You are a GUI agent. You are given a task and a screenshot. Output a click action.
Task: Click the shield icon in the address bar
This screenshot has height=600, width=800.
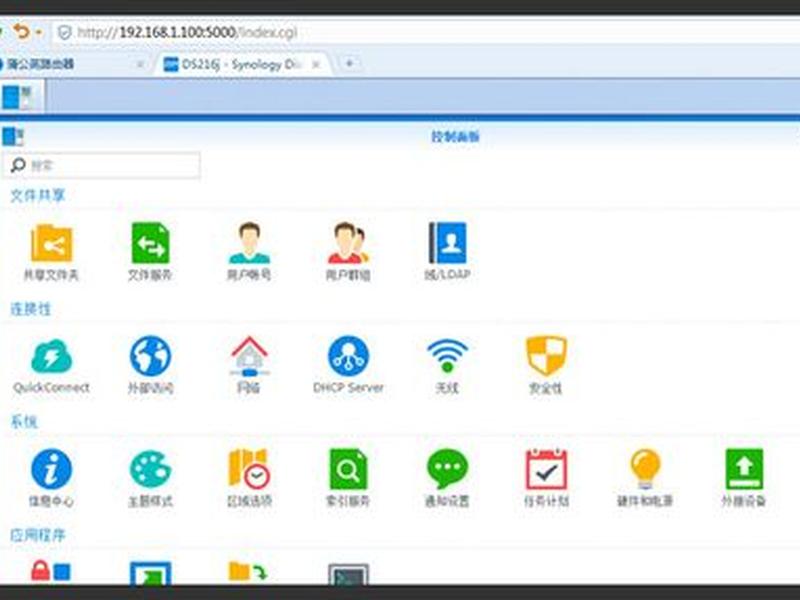tap(64, 33)
